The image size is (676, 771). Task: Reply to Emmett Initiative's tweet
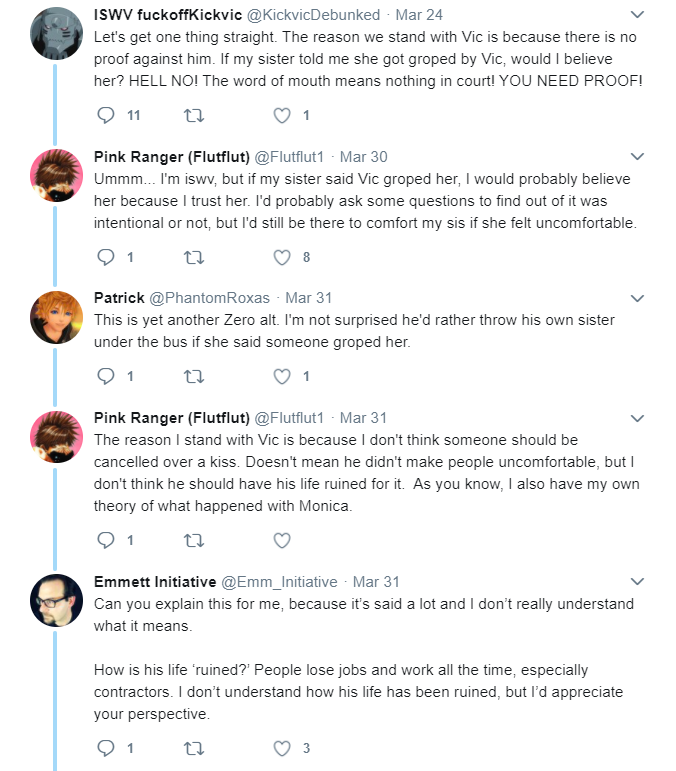(106, 748)
